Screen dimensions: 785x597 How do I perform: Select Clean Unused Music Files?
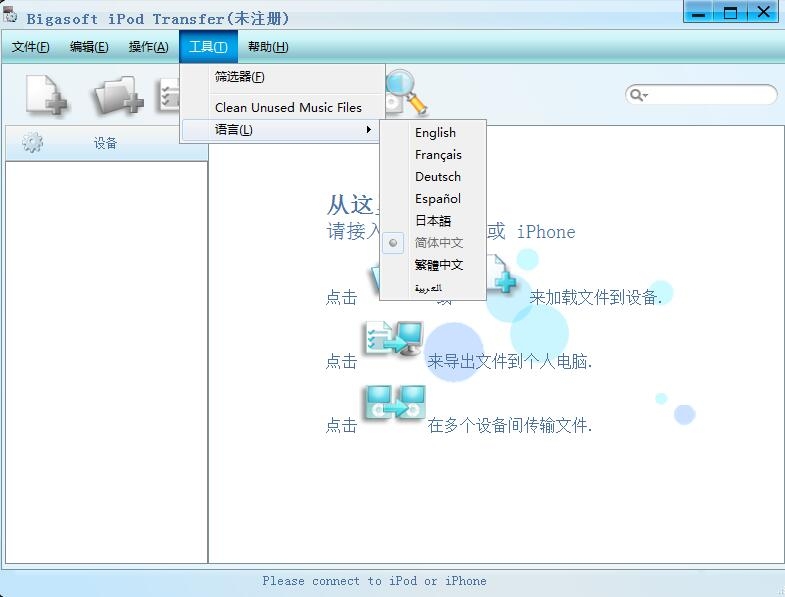point(283,107)
